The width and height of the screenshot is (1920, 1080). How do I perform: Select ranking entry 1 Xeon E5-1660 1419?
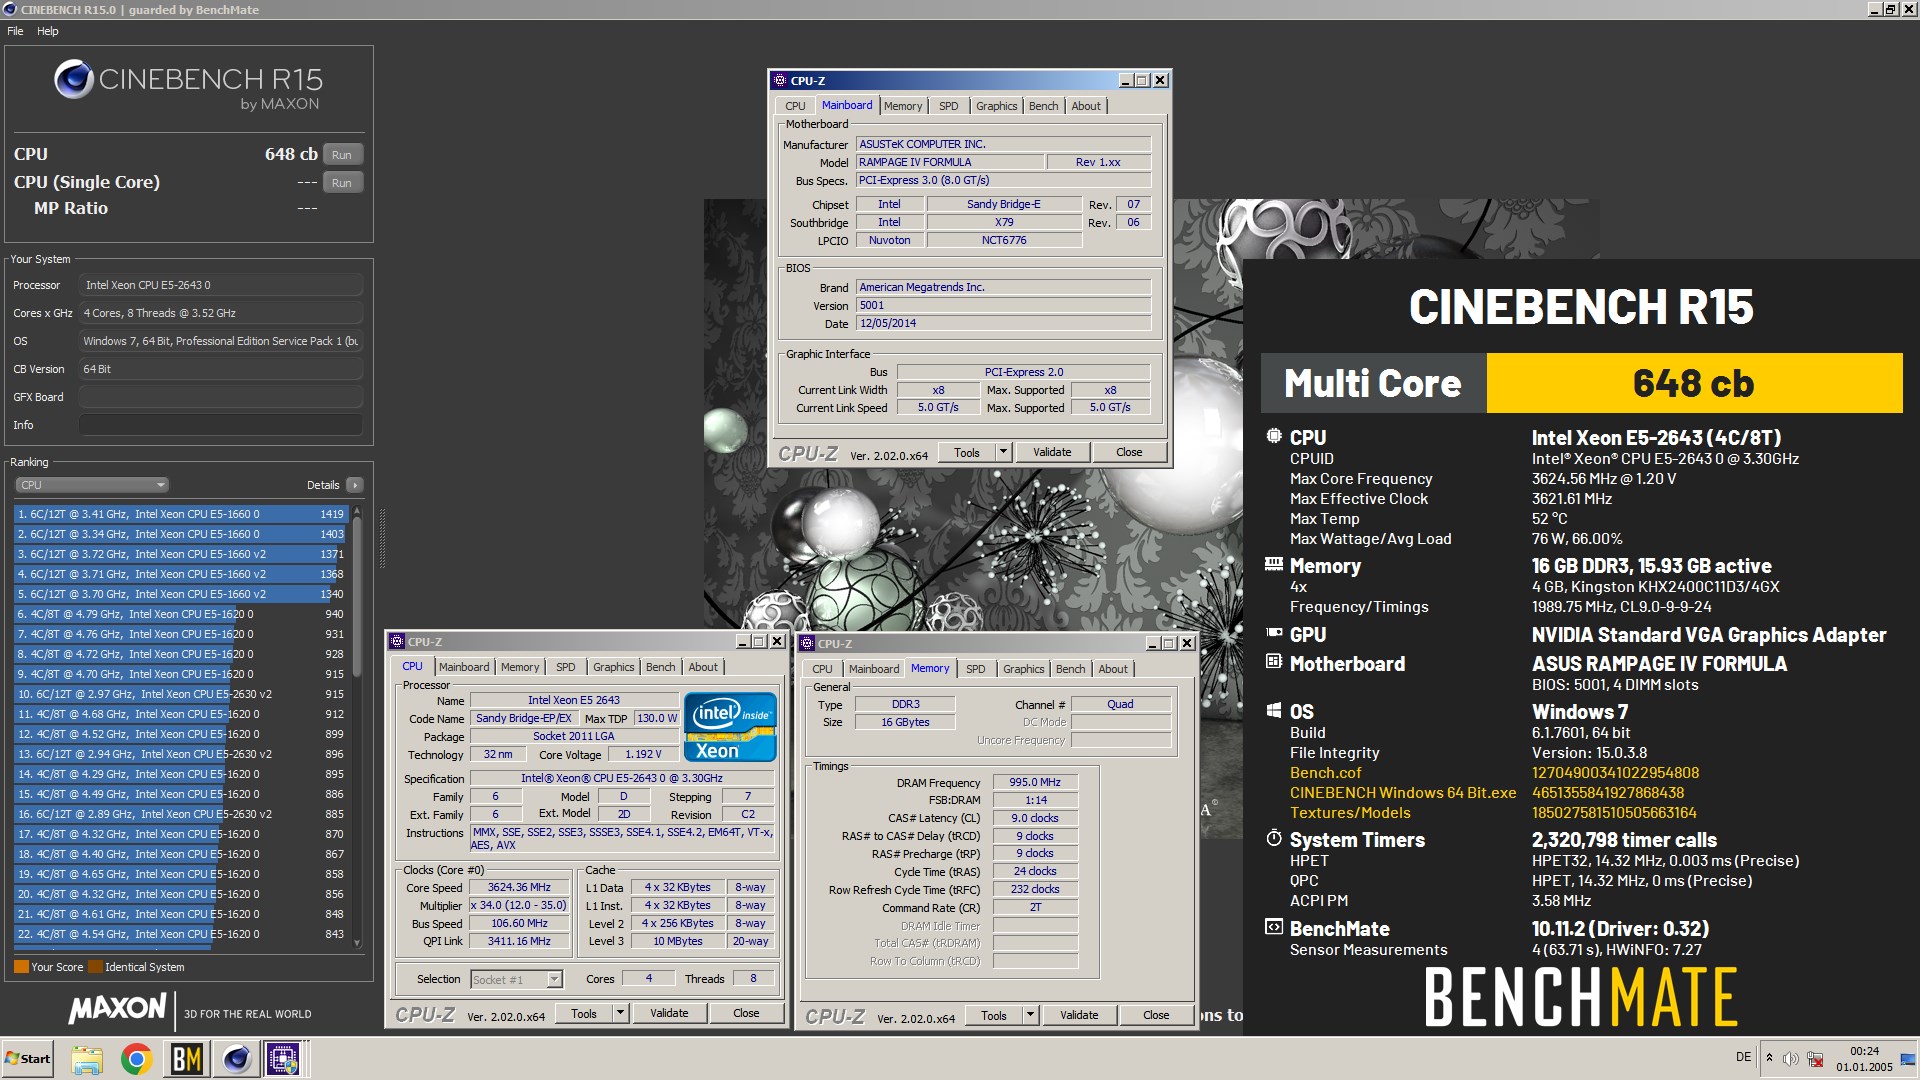pyautogui.click(x=180, y=514)
